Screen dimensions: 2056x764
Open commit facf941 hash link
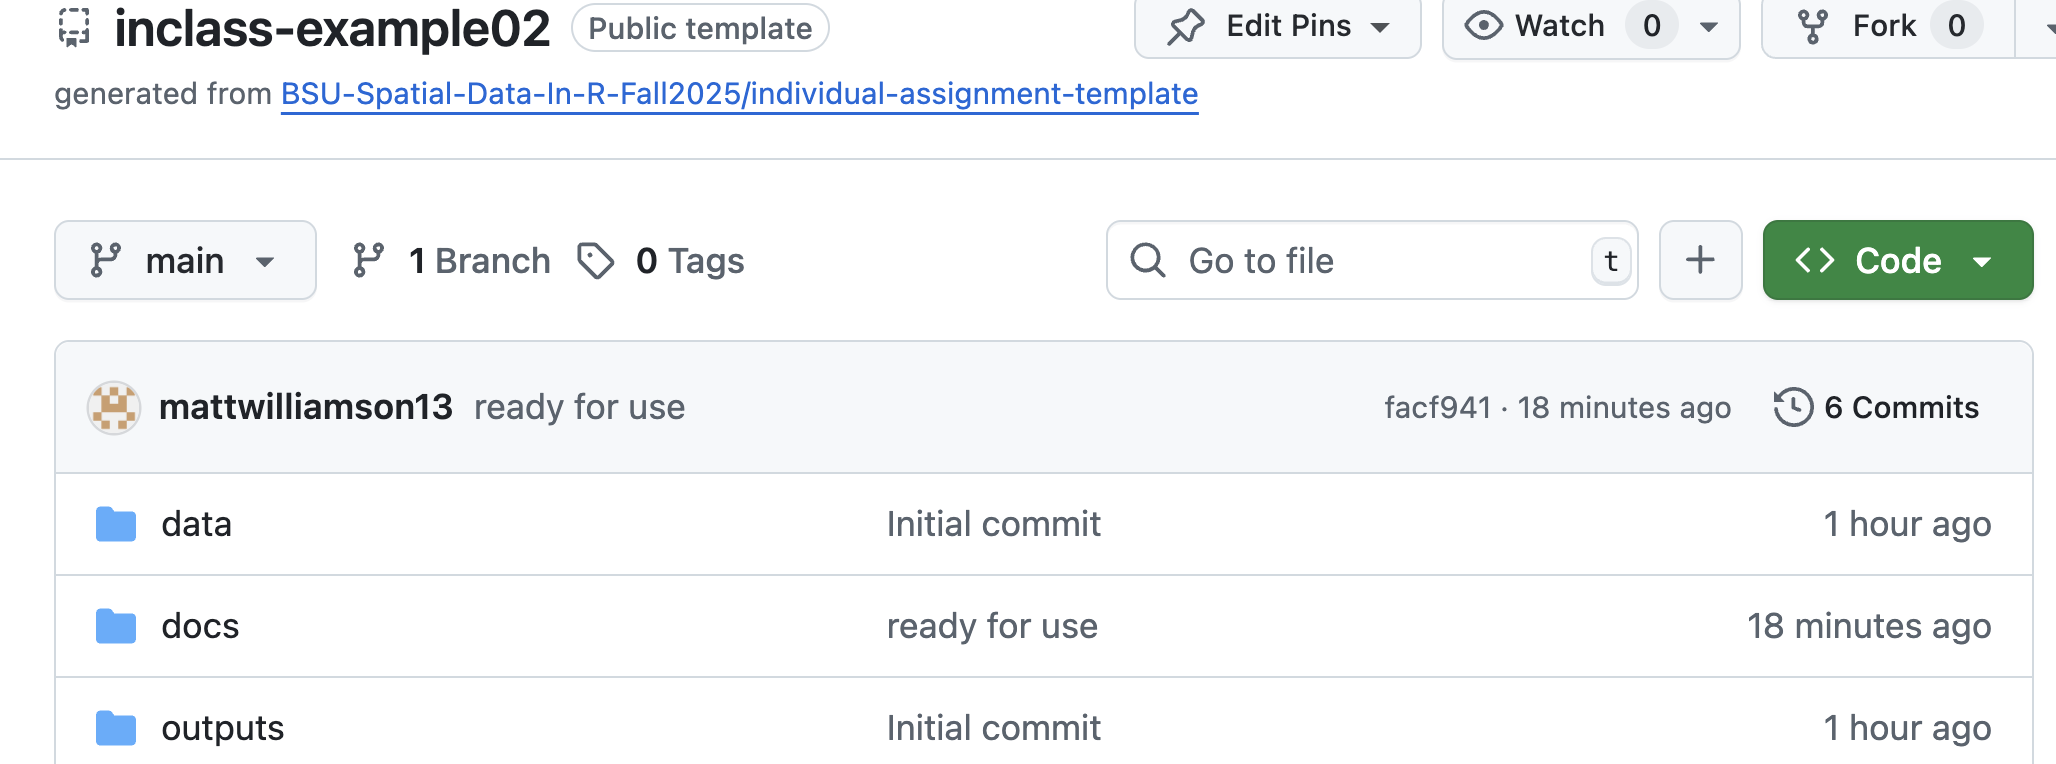[1437, 407]
